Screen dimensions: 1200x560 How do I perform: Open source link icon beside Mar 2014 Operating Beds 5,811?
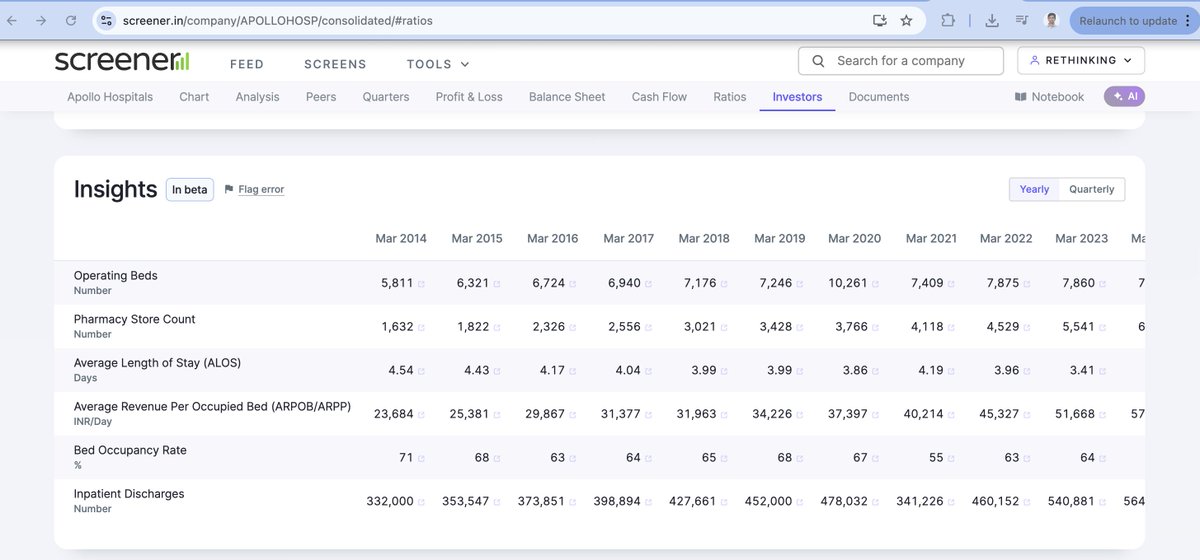pos(421,284)
